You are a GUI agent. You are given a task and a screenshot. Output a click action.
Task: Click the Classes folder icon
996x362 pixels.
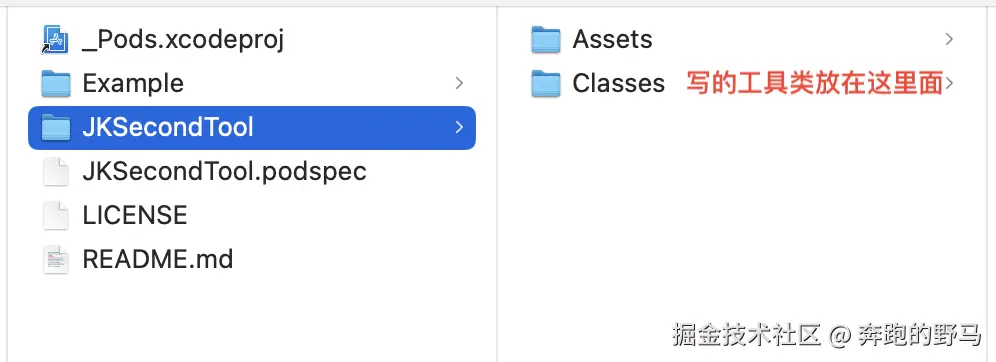546,84
